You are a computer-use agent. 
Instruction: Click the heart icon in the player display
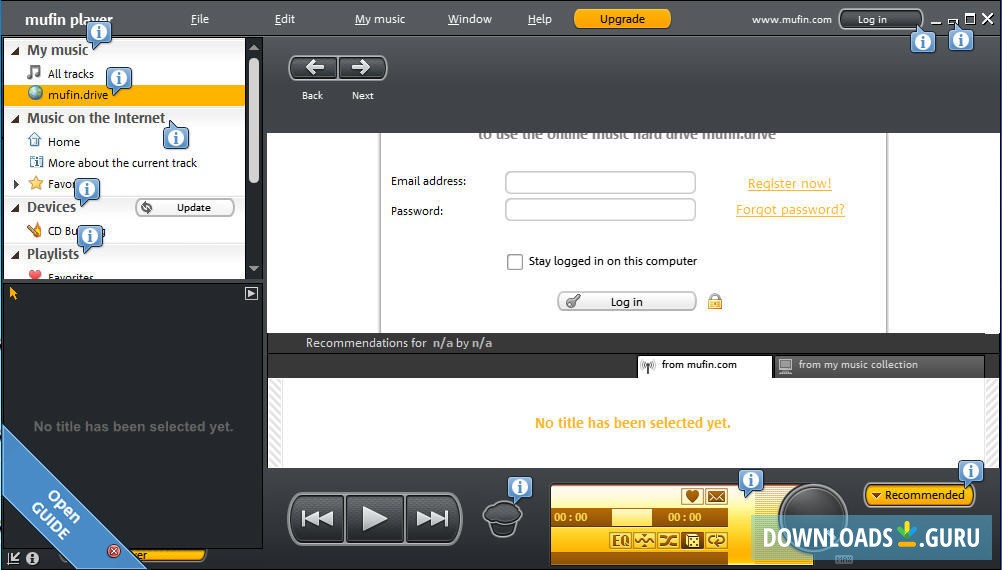[691, 496]
